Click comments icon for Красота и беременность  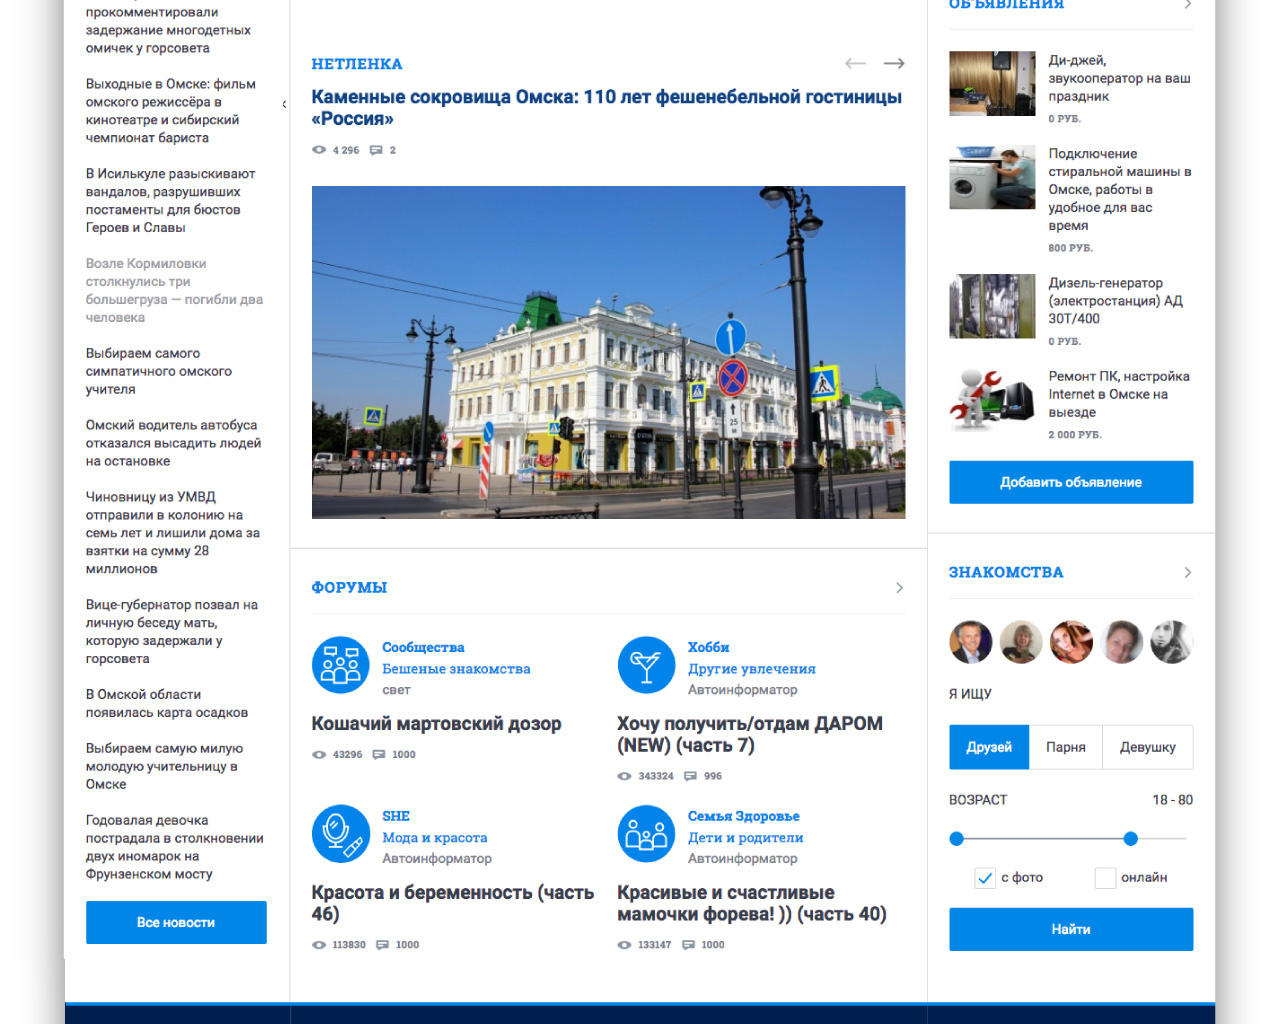click(x=382, y=945)
